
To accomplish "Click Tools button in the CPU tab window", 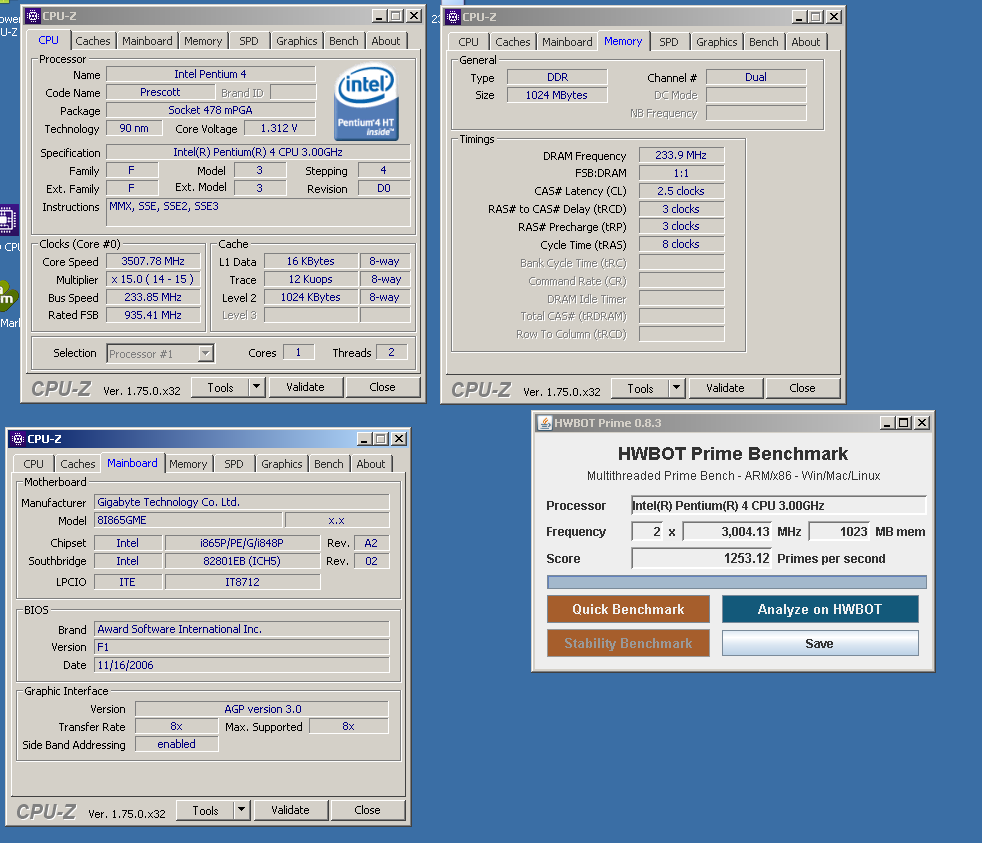I will coord(220,388).
